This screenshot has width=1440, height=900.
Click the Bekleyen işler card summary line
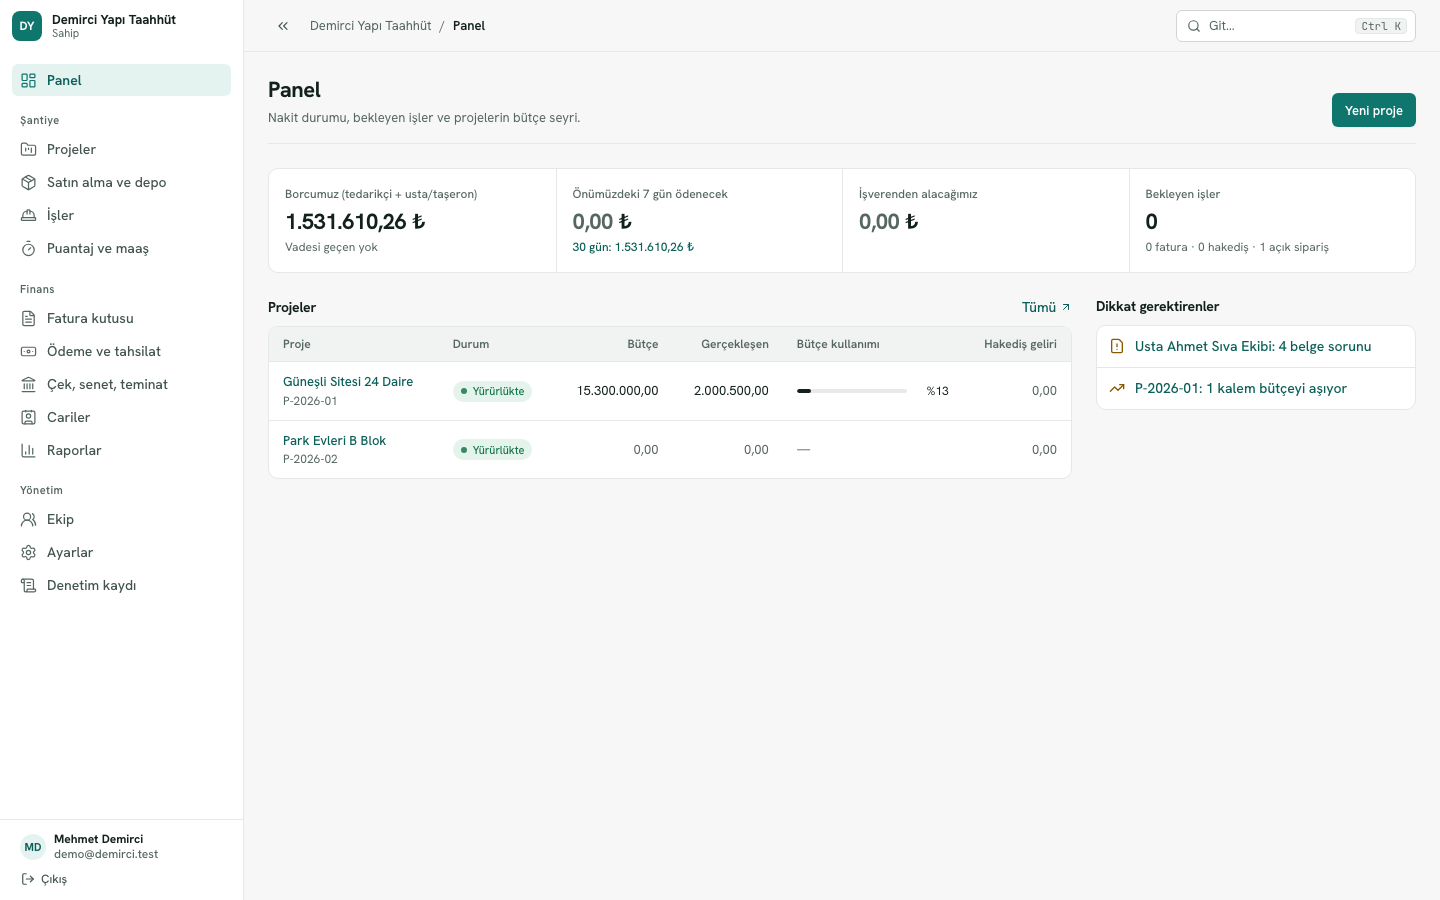[1237, 247]
